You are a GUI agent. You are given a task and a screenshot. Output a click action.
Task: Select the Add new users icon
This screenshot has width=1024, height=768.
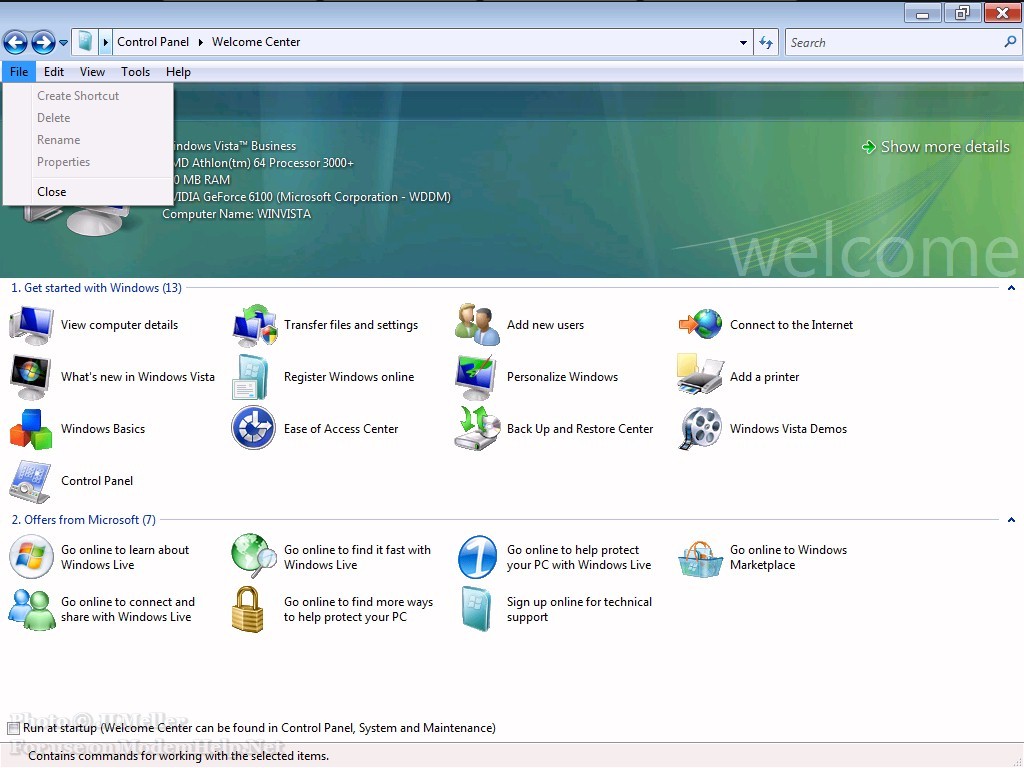coord(477,325)
